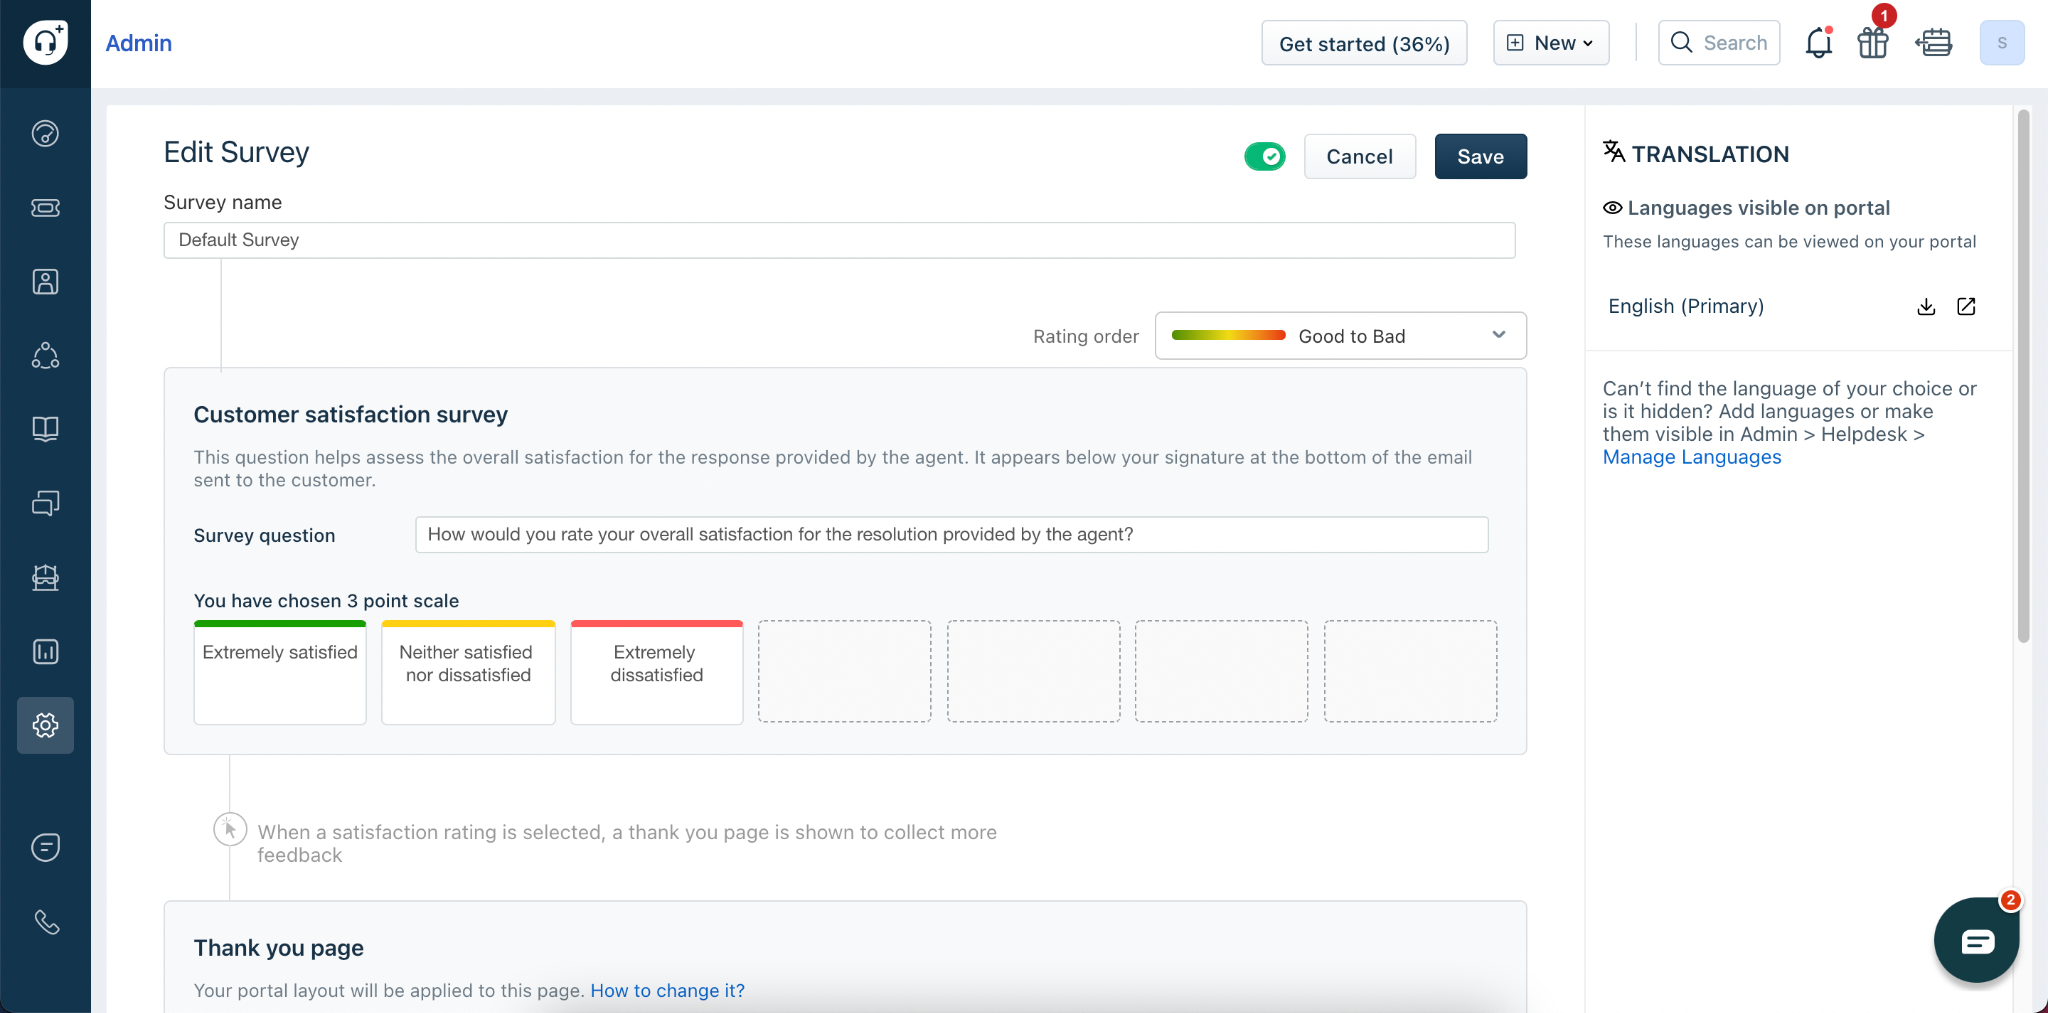2048x1013 pixels.
Task: Open Admin settings gear in the sidebar
Action: point(45,725)
